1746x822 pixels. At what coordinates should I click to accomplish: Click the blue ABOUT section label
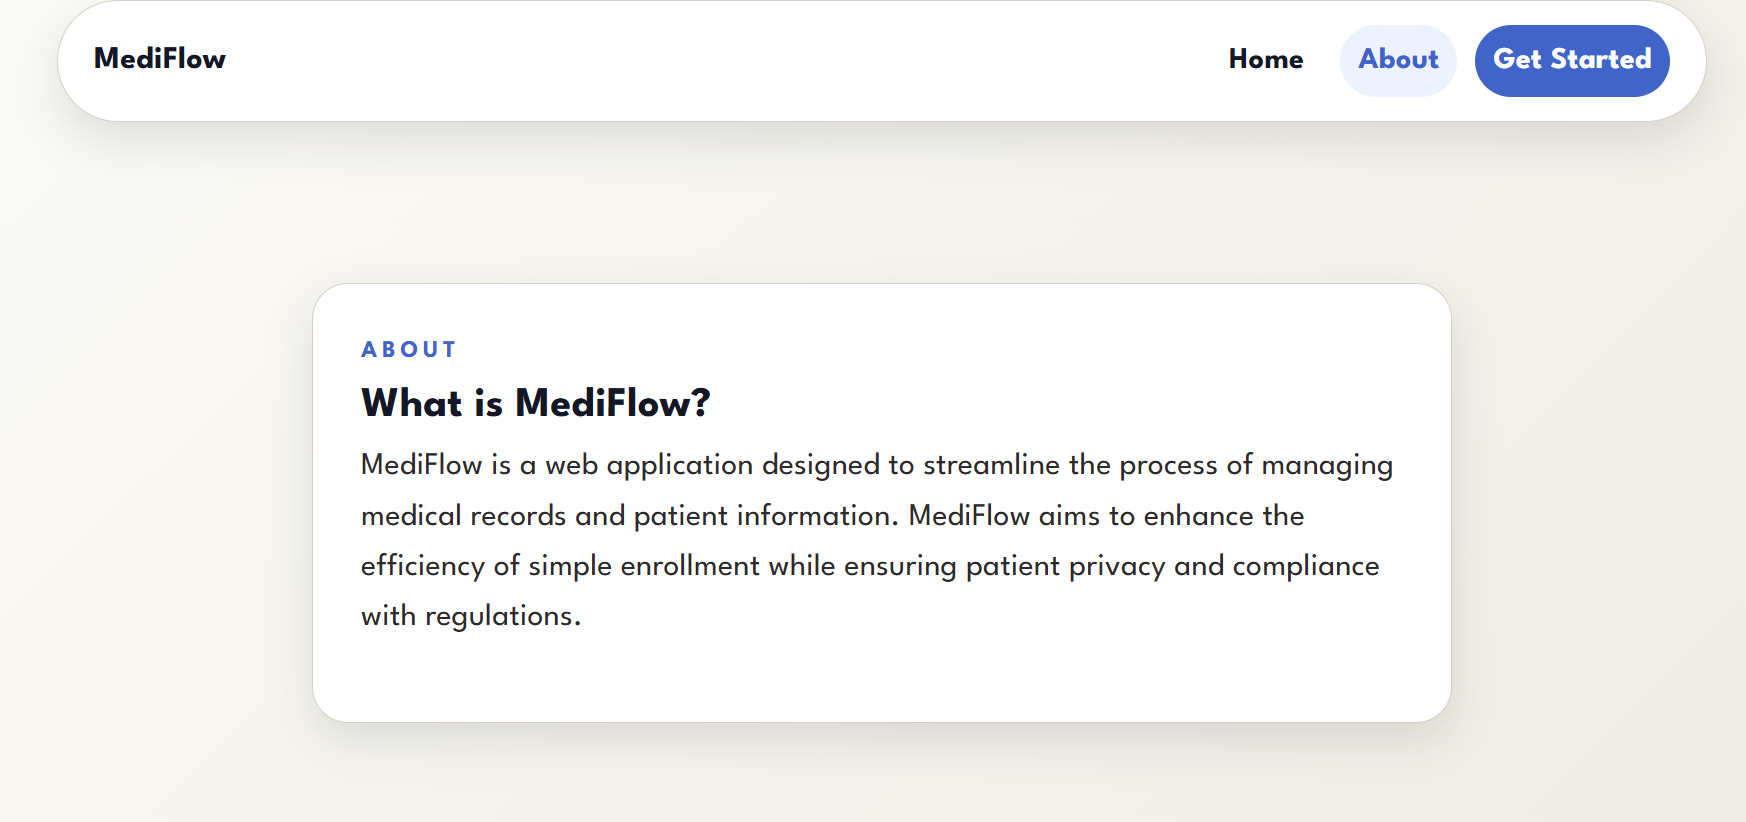click(409, 350)
